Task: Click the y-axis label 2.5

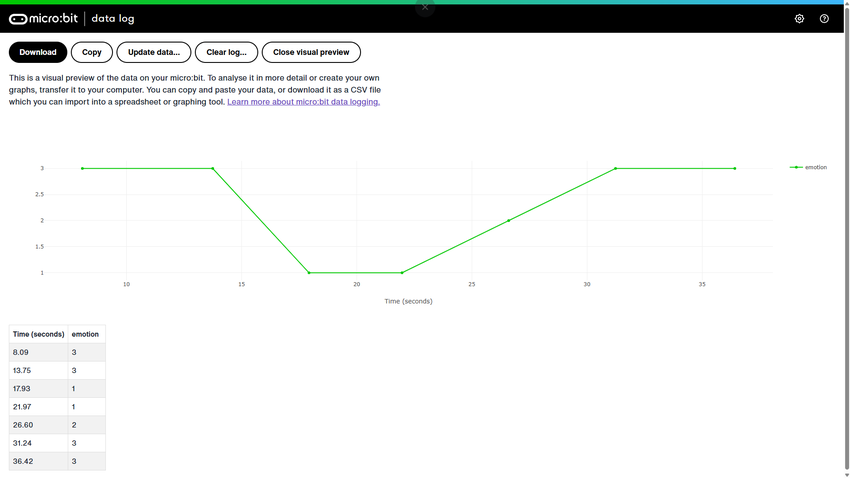Action: [40, 194]
